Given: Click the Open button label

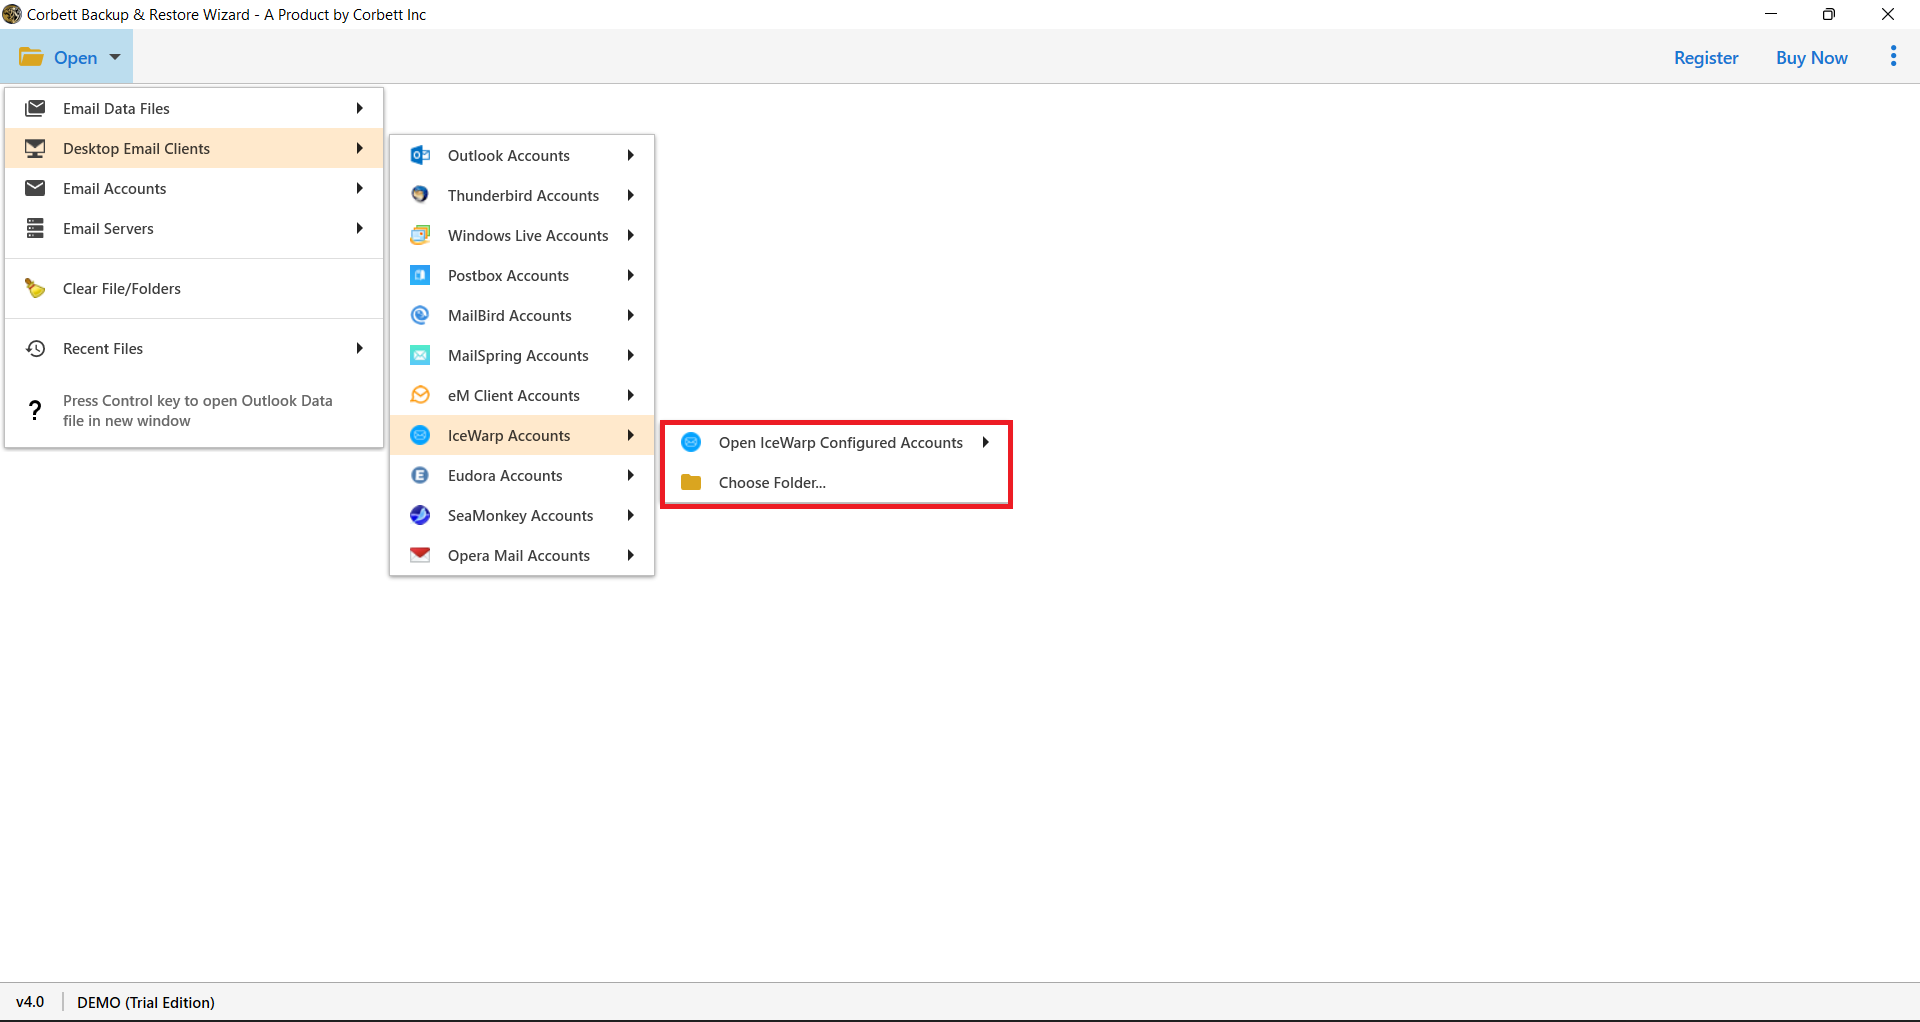Looking at the screenshot, I should (x=76, y=57).
